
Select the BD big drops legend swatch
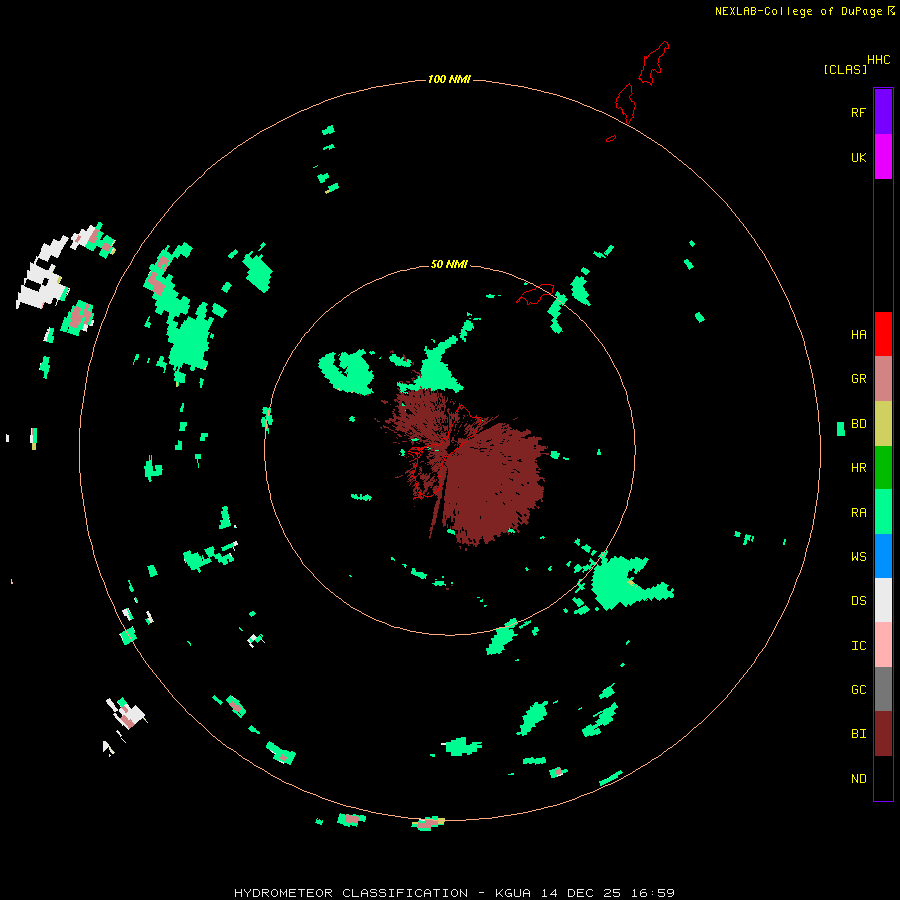[883, 424]
